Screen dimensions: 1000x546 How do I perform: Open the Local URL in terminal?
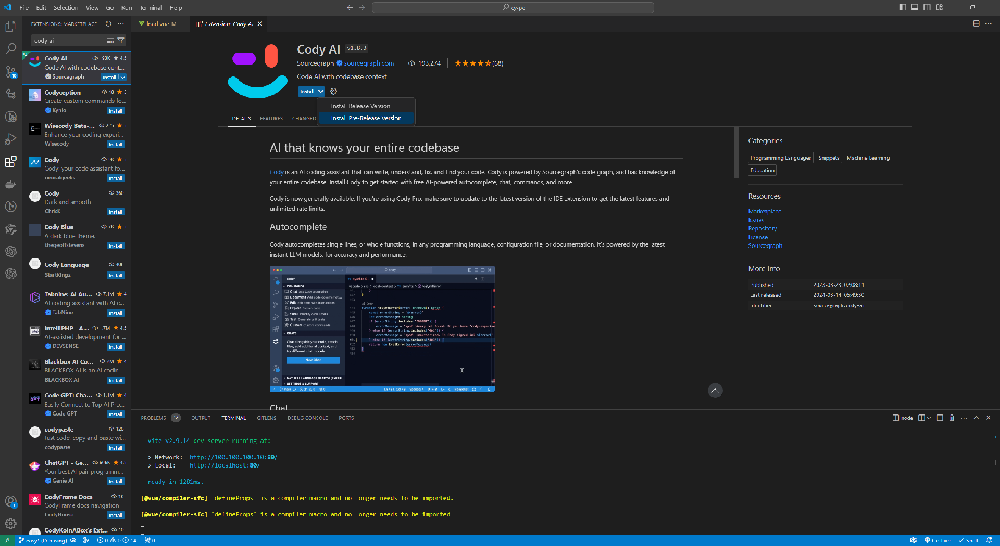(224, 466)
